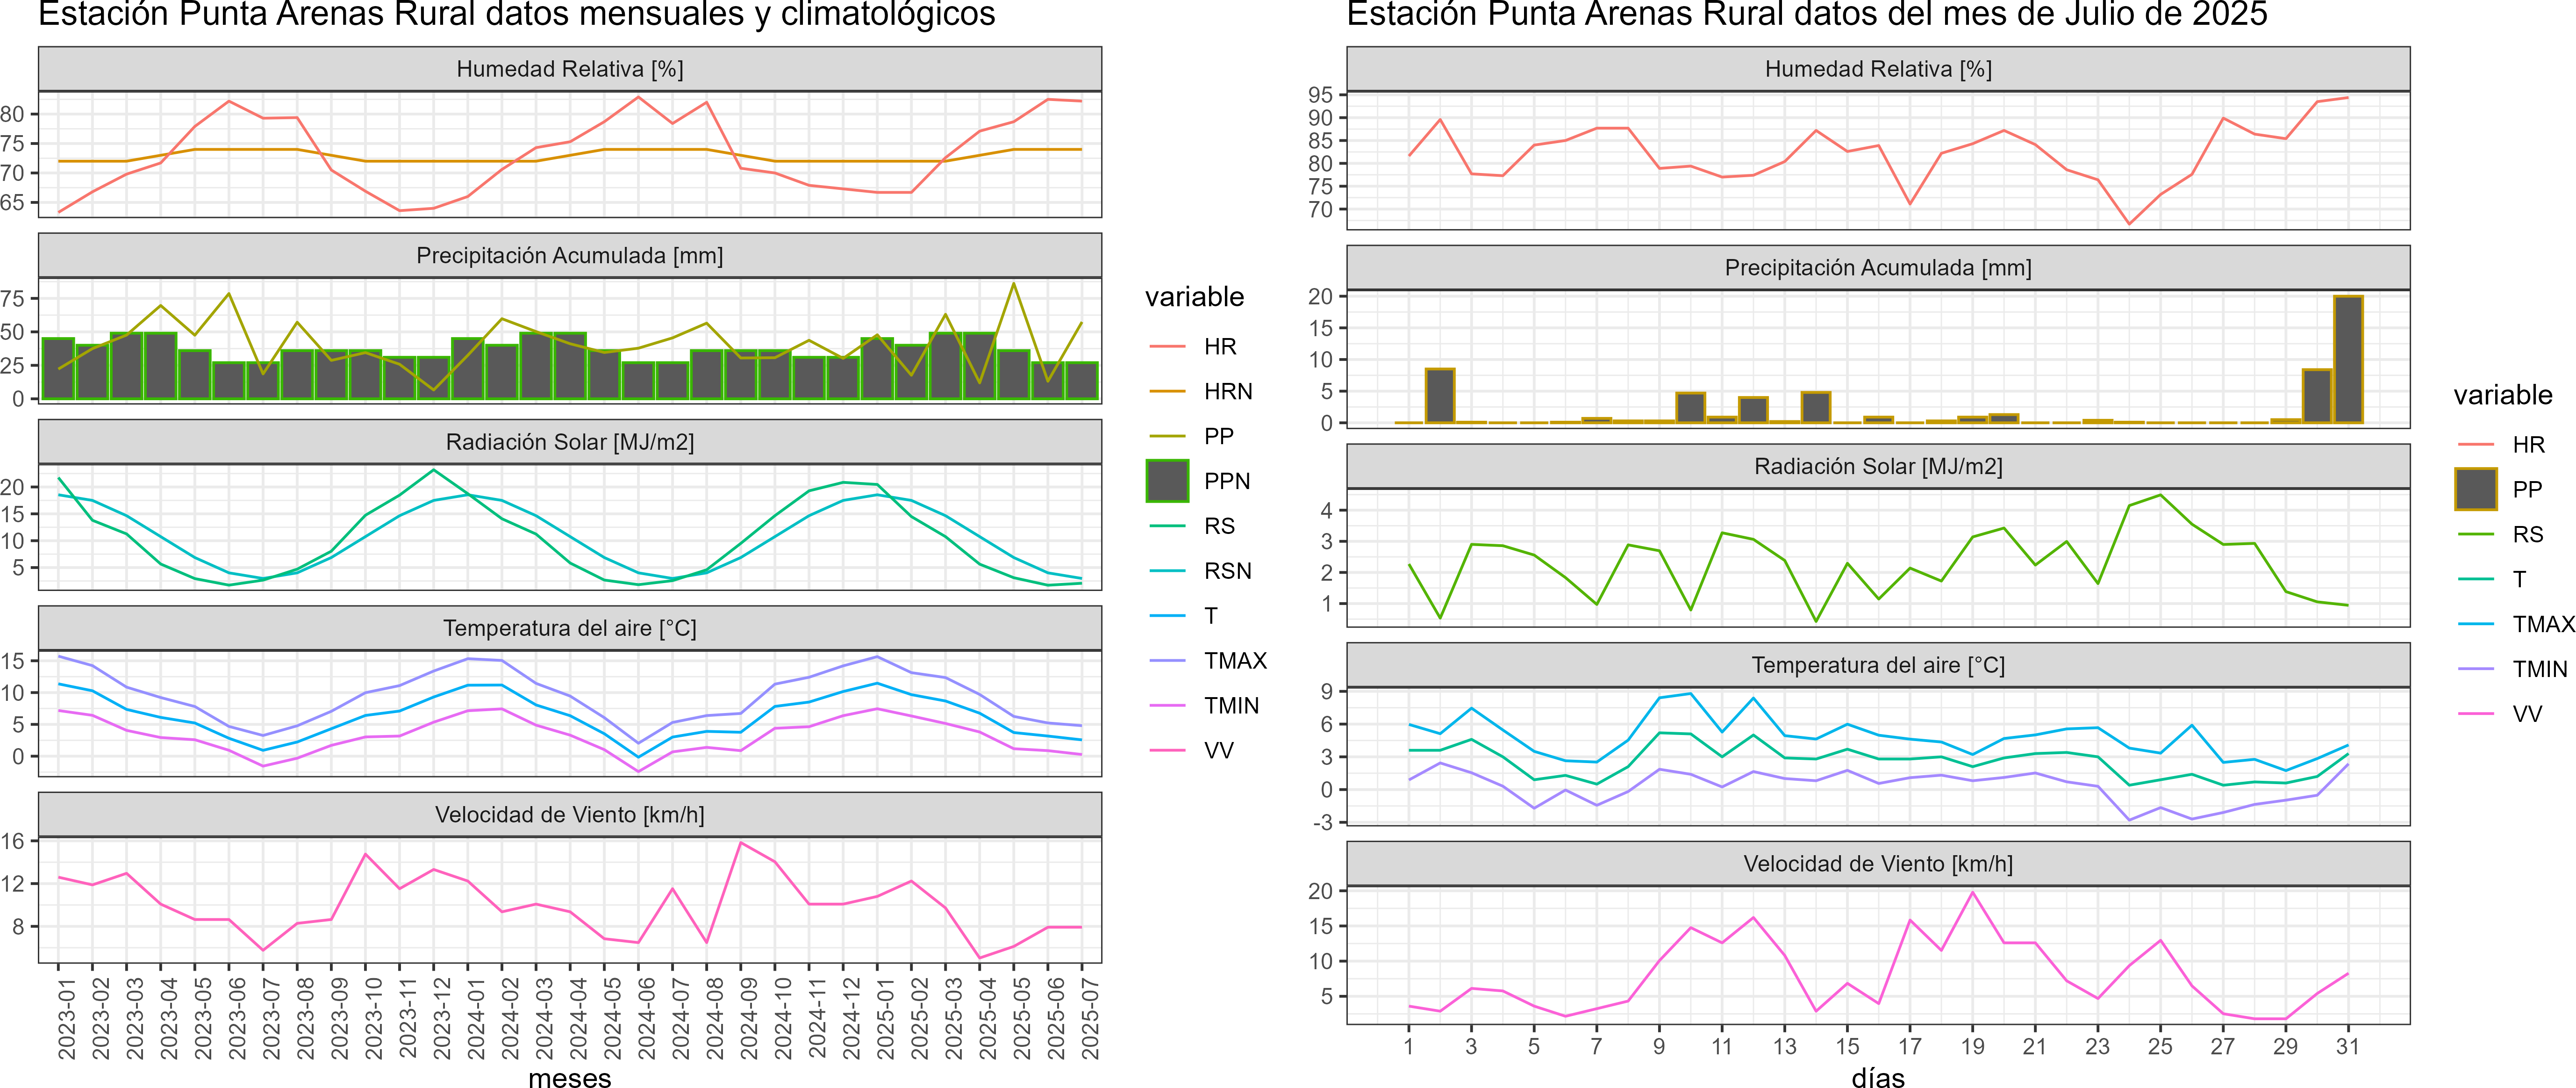Click the PP gray box in the July legend
This screenshot has width=2576, height=1088.
point(2476,490)
